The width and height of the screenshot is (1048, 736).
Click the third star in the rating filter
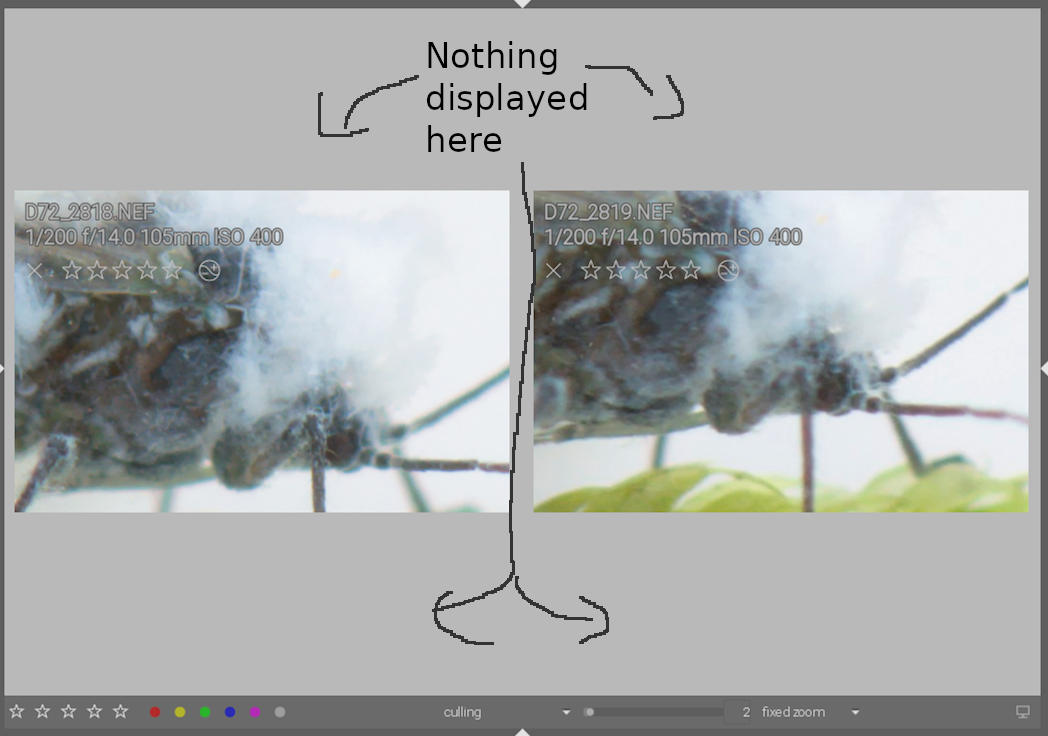pyautogui.click(x=69, y=711)
